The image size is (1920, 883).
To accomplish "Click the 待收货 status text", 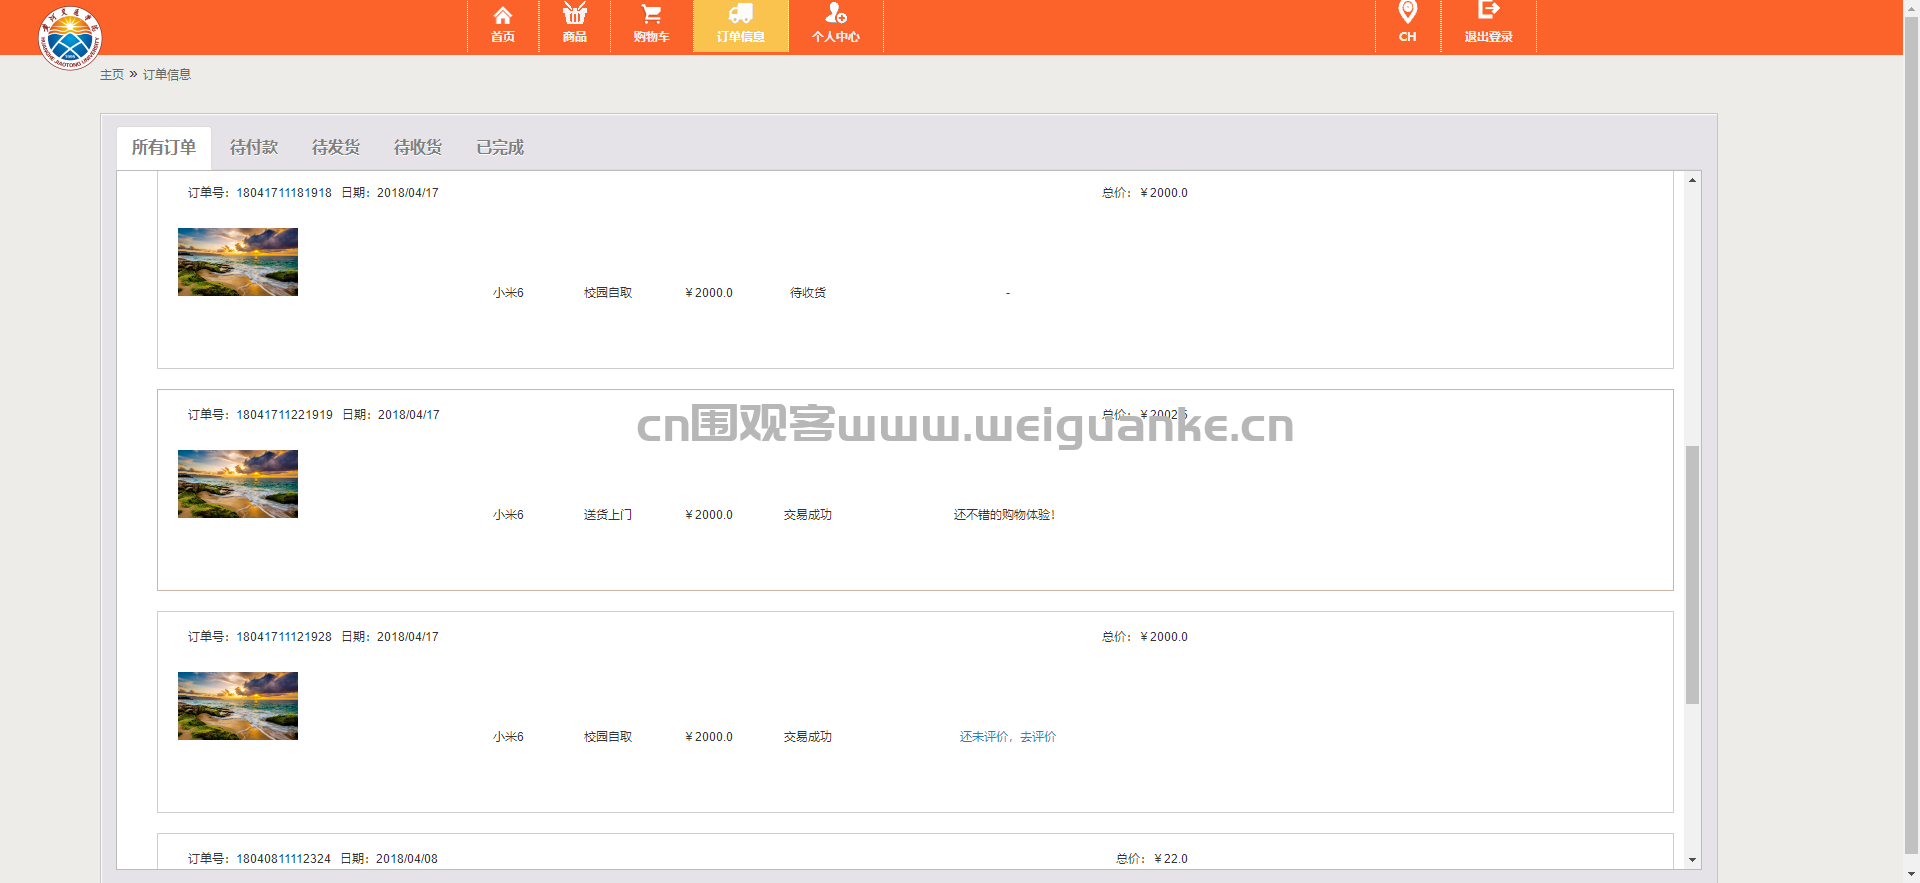I will [808, 293].
